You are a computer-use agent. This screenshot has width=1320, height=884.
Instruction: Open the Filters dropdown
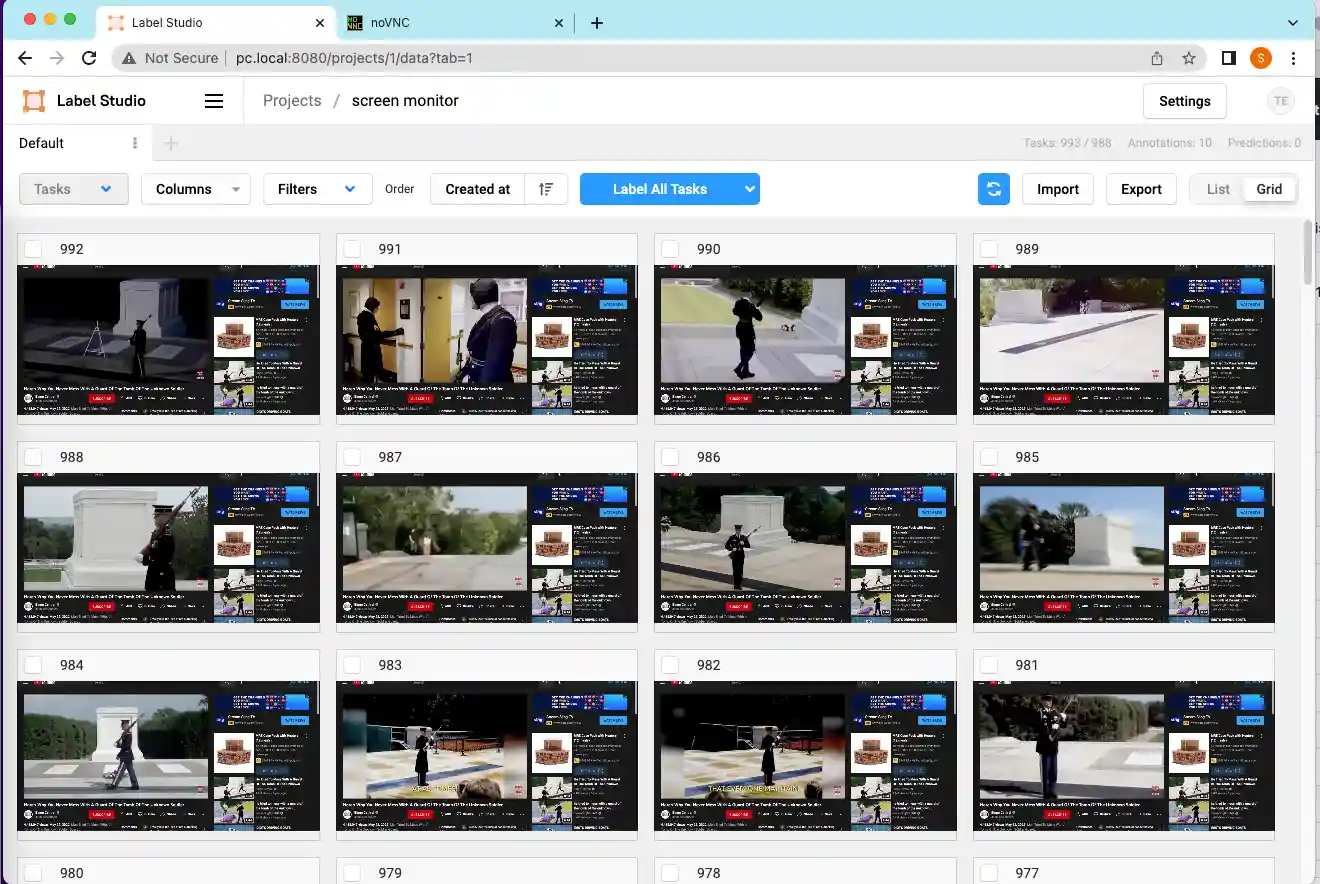click(317, 189)
